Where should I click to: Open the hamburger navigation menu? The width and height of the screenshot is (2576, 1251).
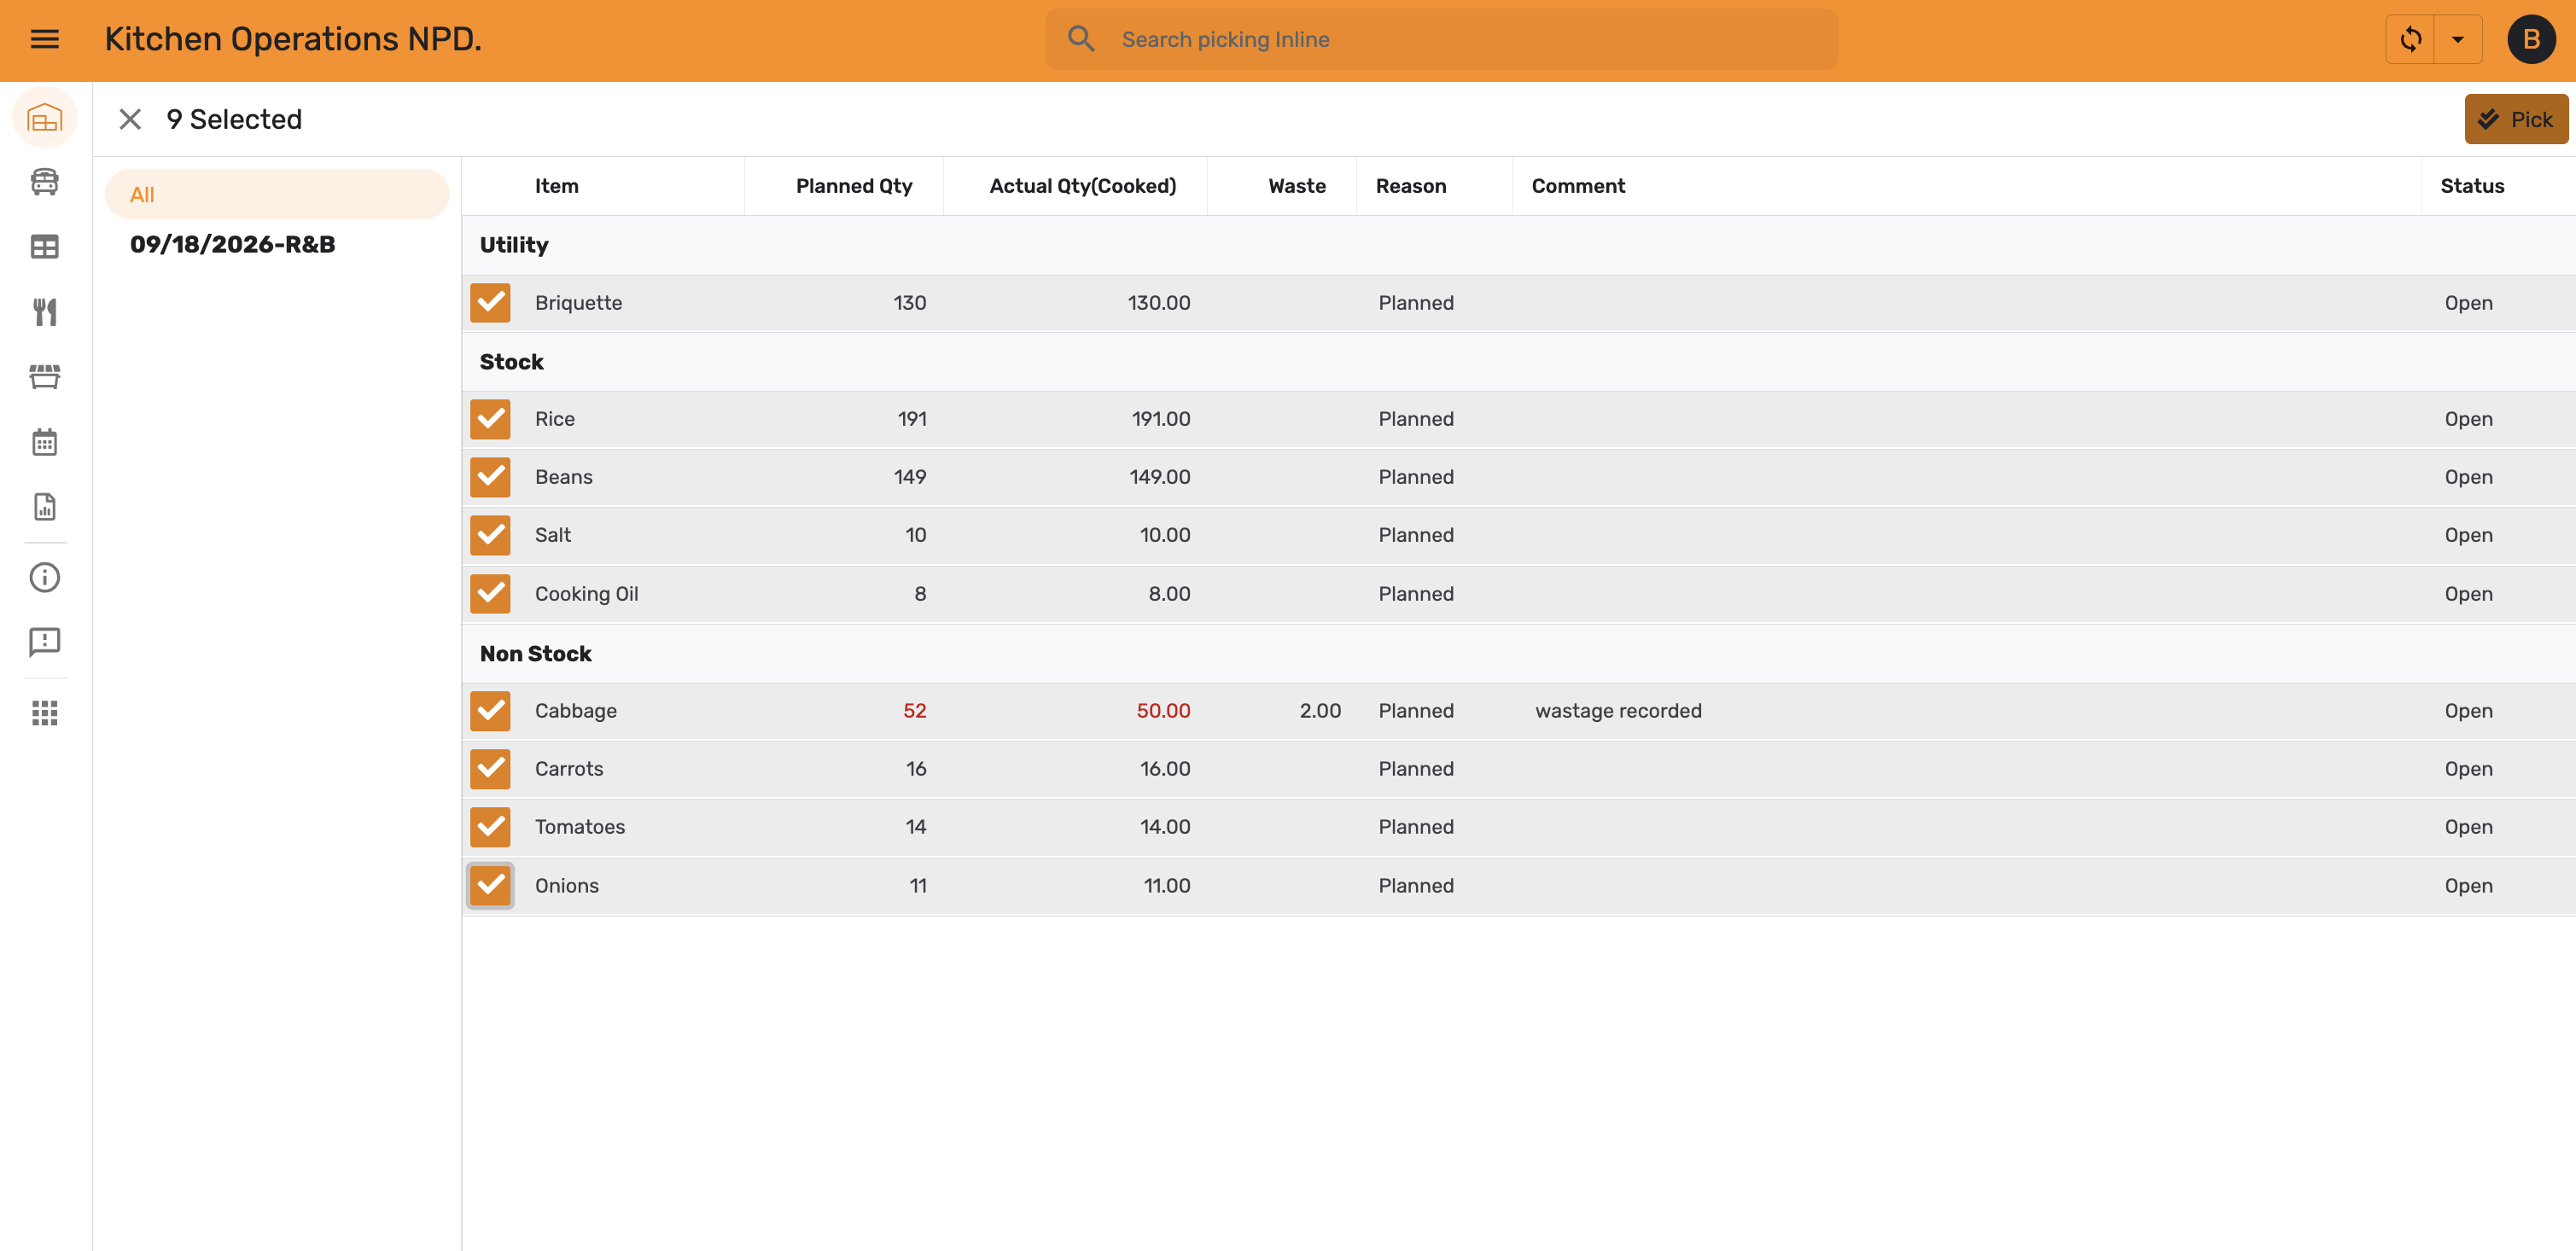pos(45,39)
